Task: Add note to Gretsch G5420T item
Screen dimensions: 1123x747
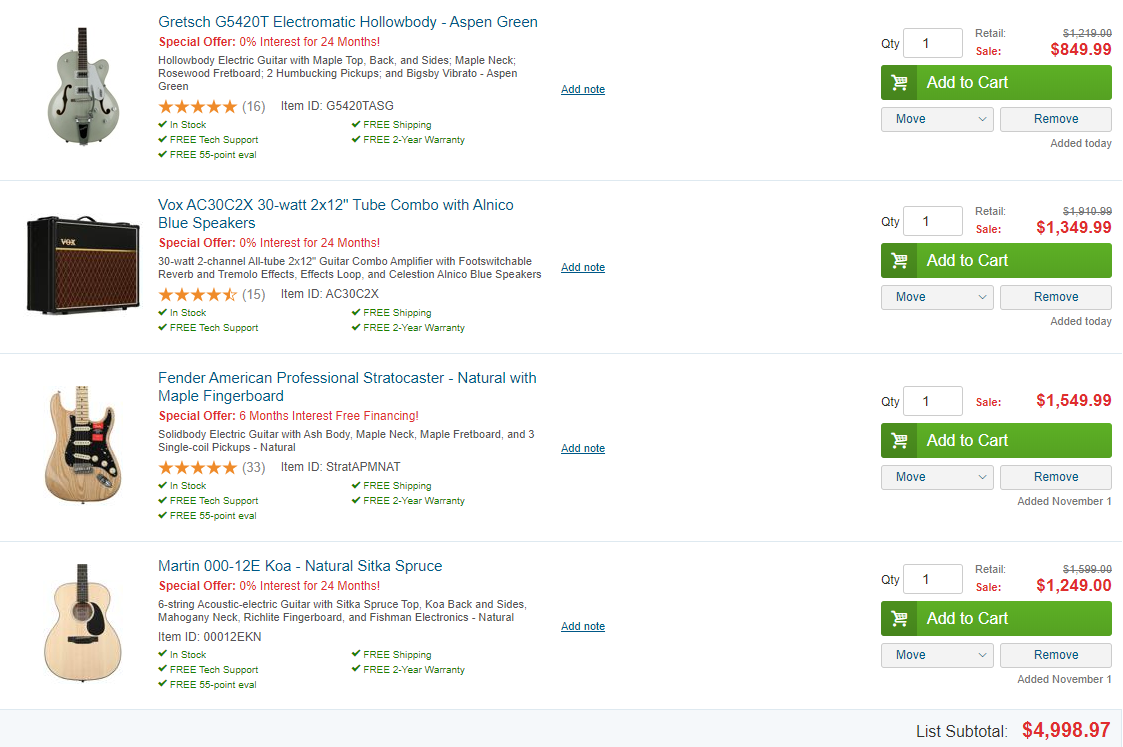Action: point(583,90)
